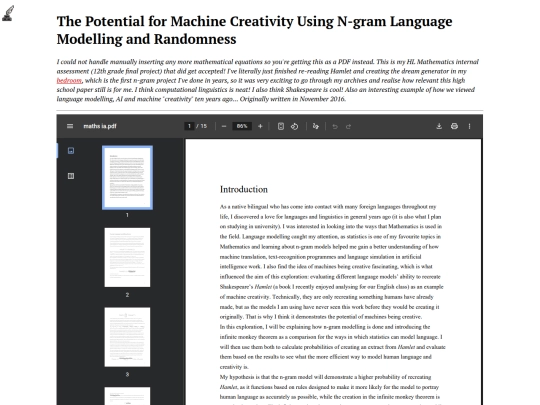Click the undo icon in PDF toolbar

[x=335, y=126]
